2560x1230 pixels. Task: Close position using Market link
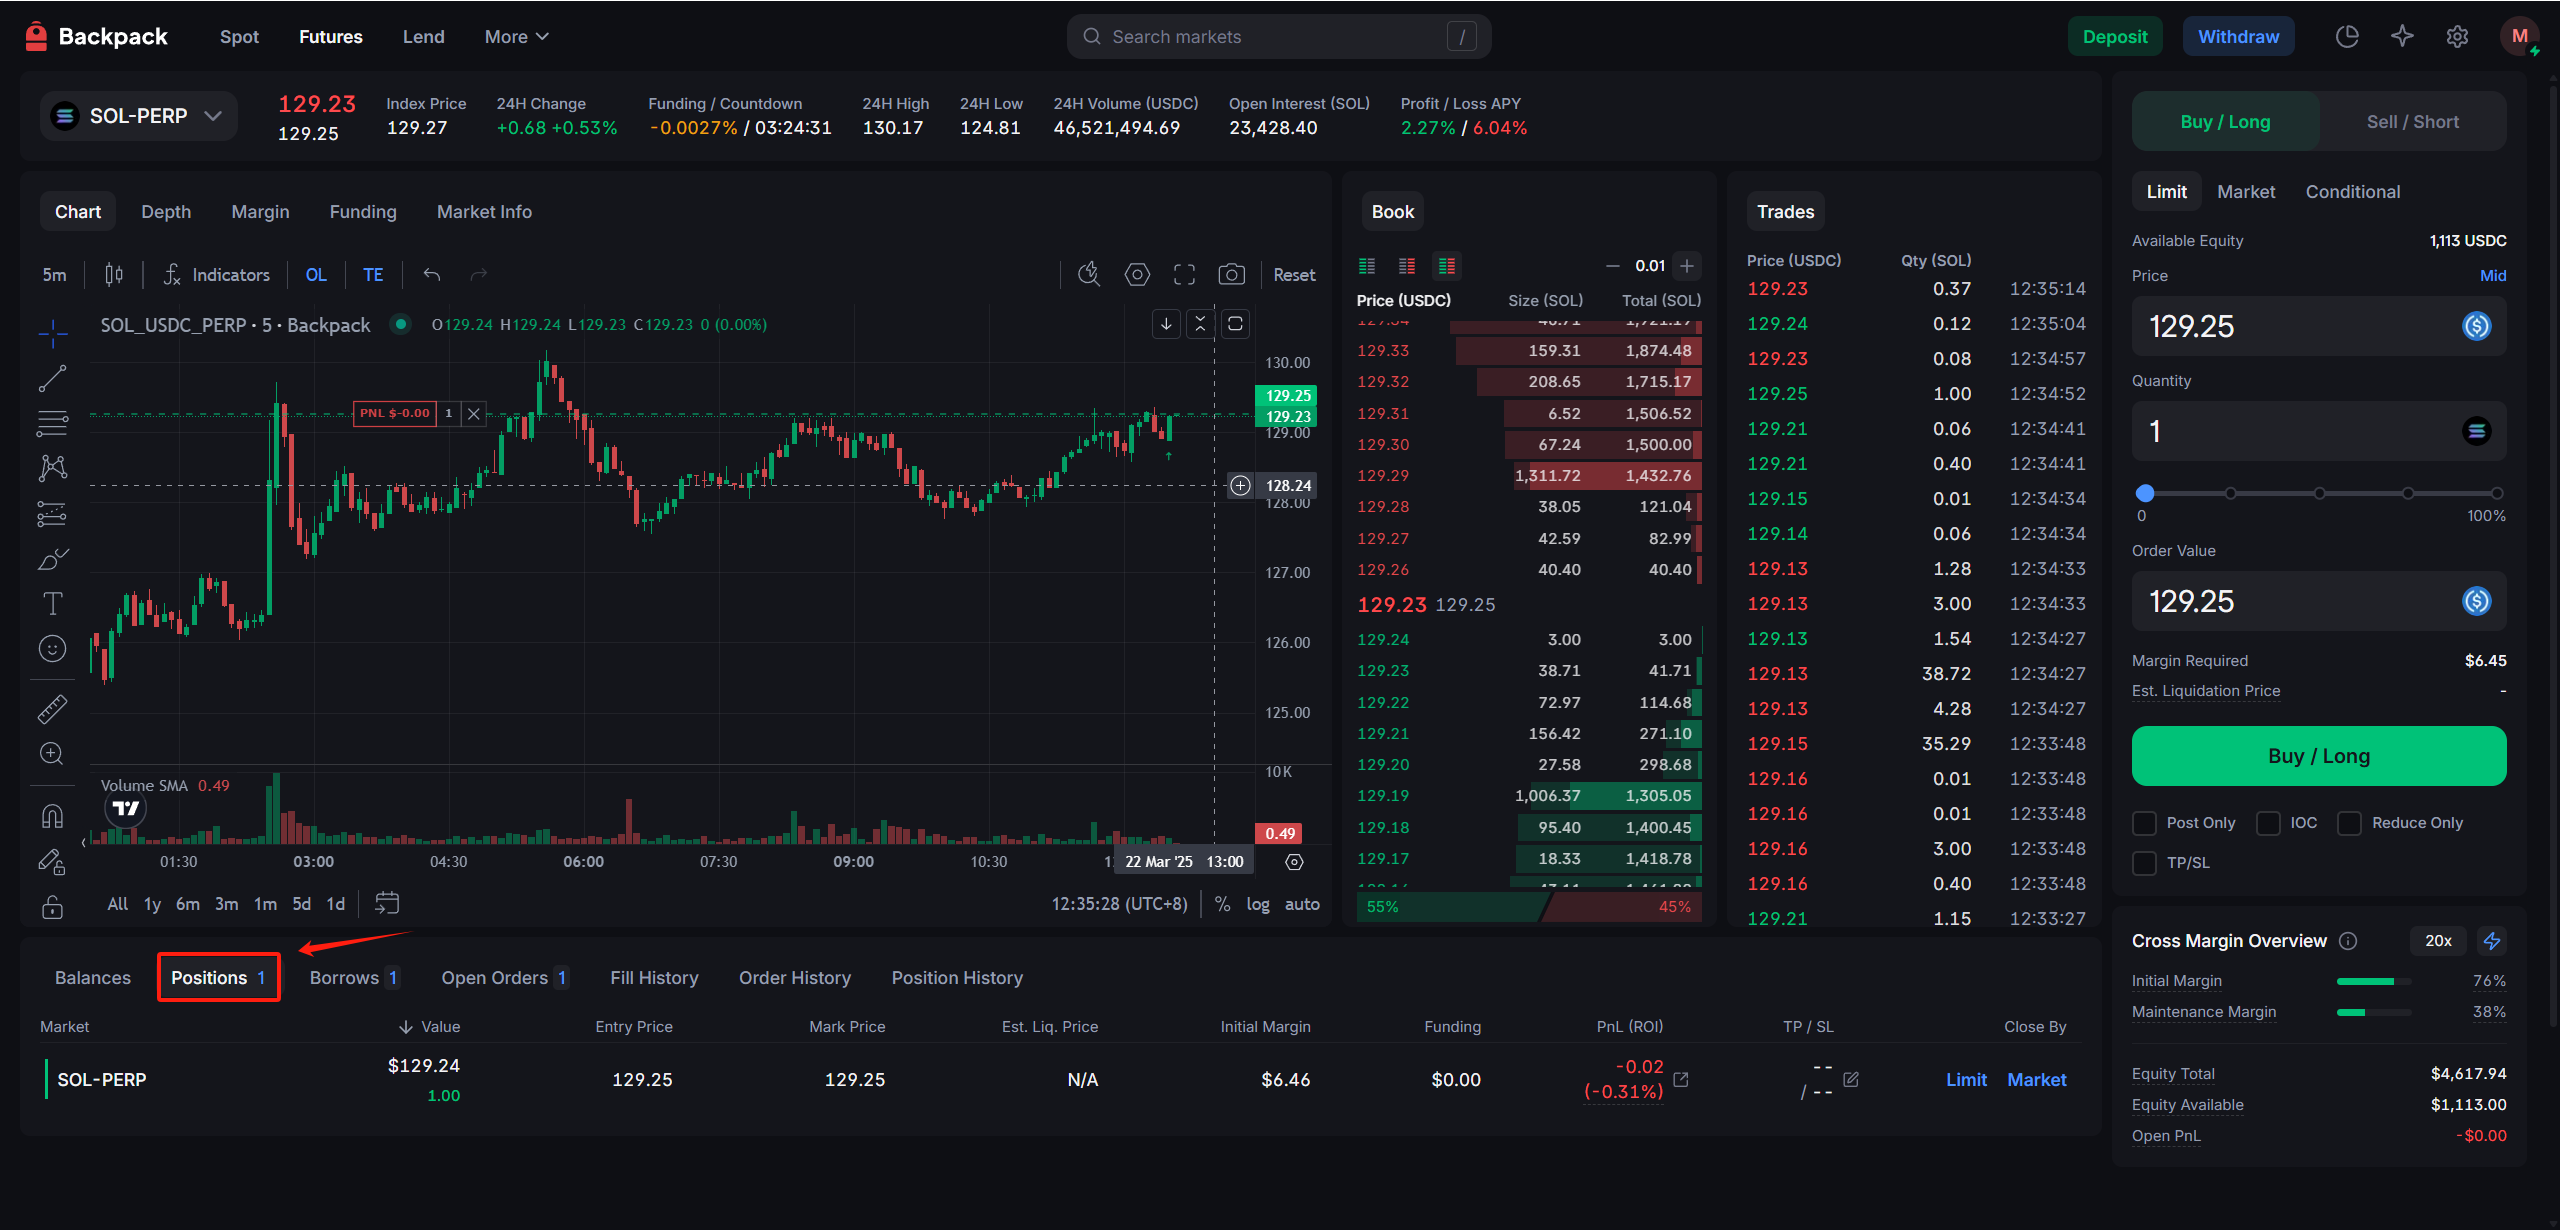tap(2036, 1080)
